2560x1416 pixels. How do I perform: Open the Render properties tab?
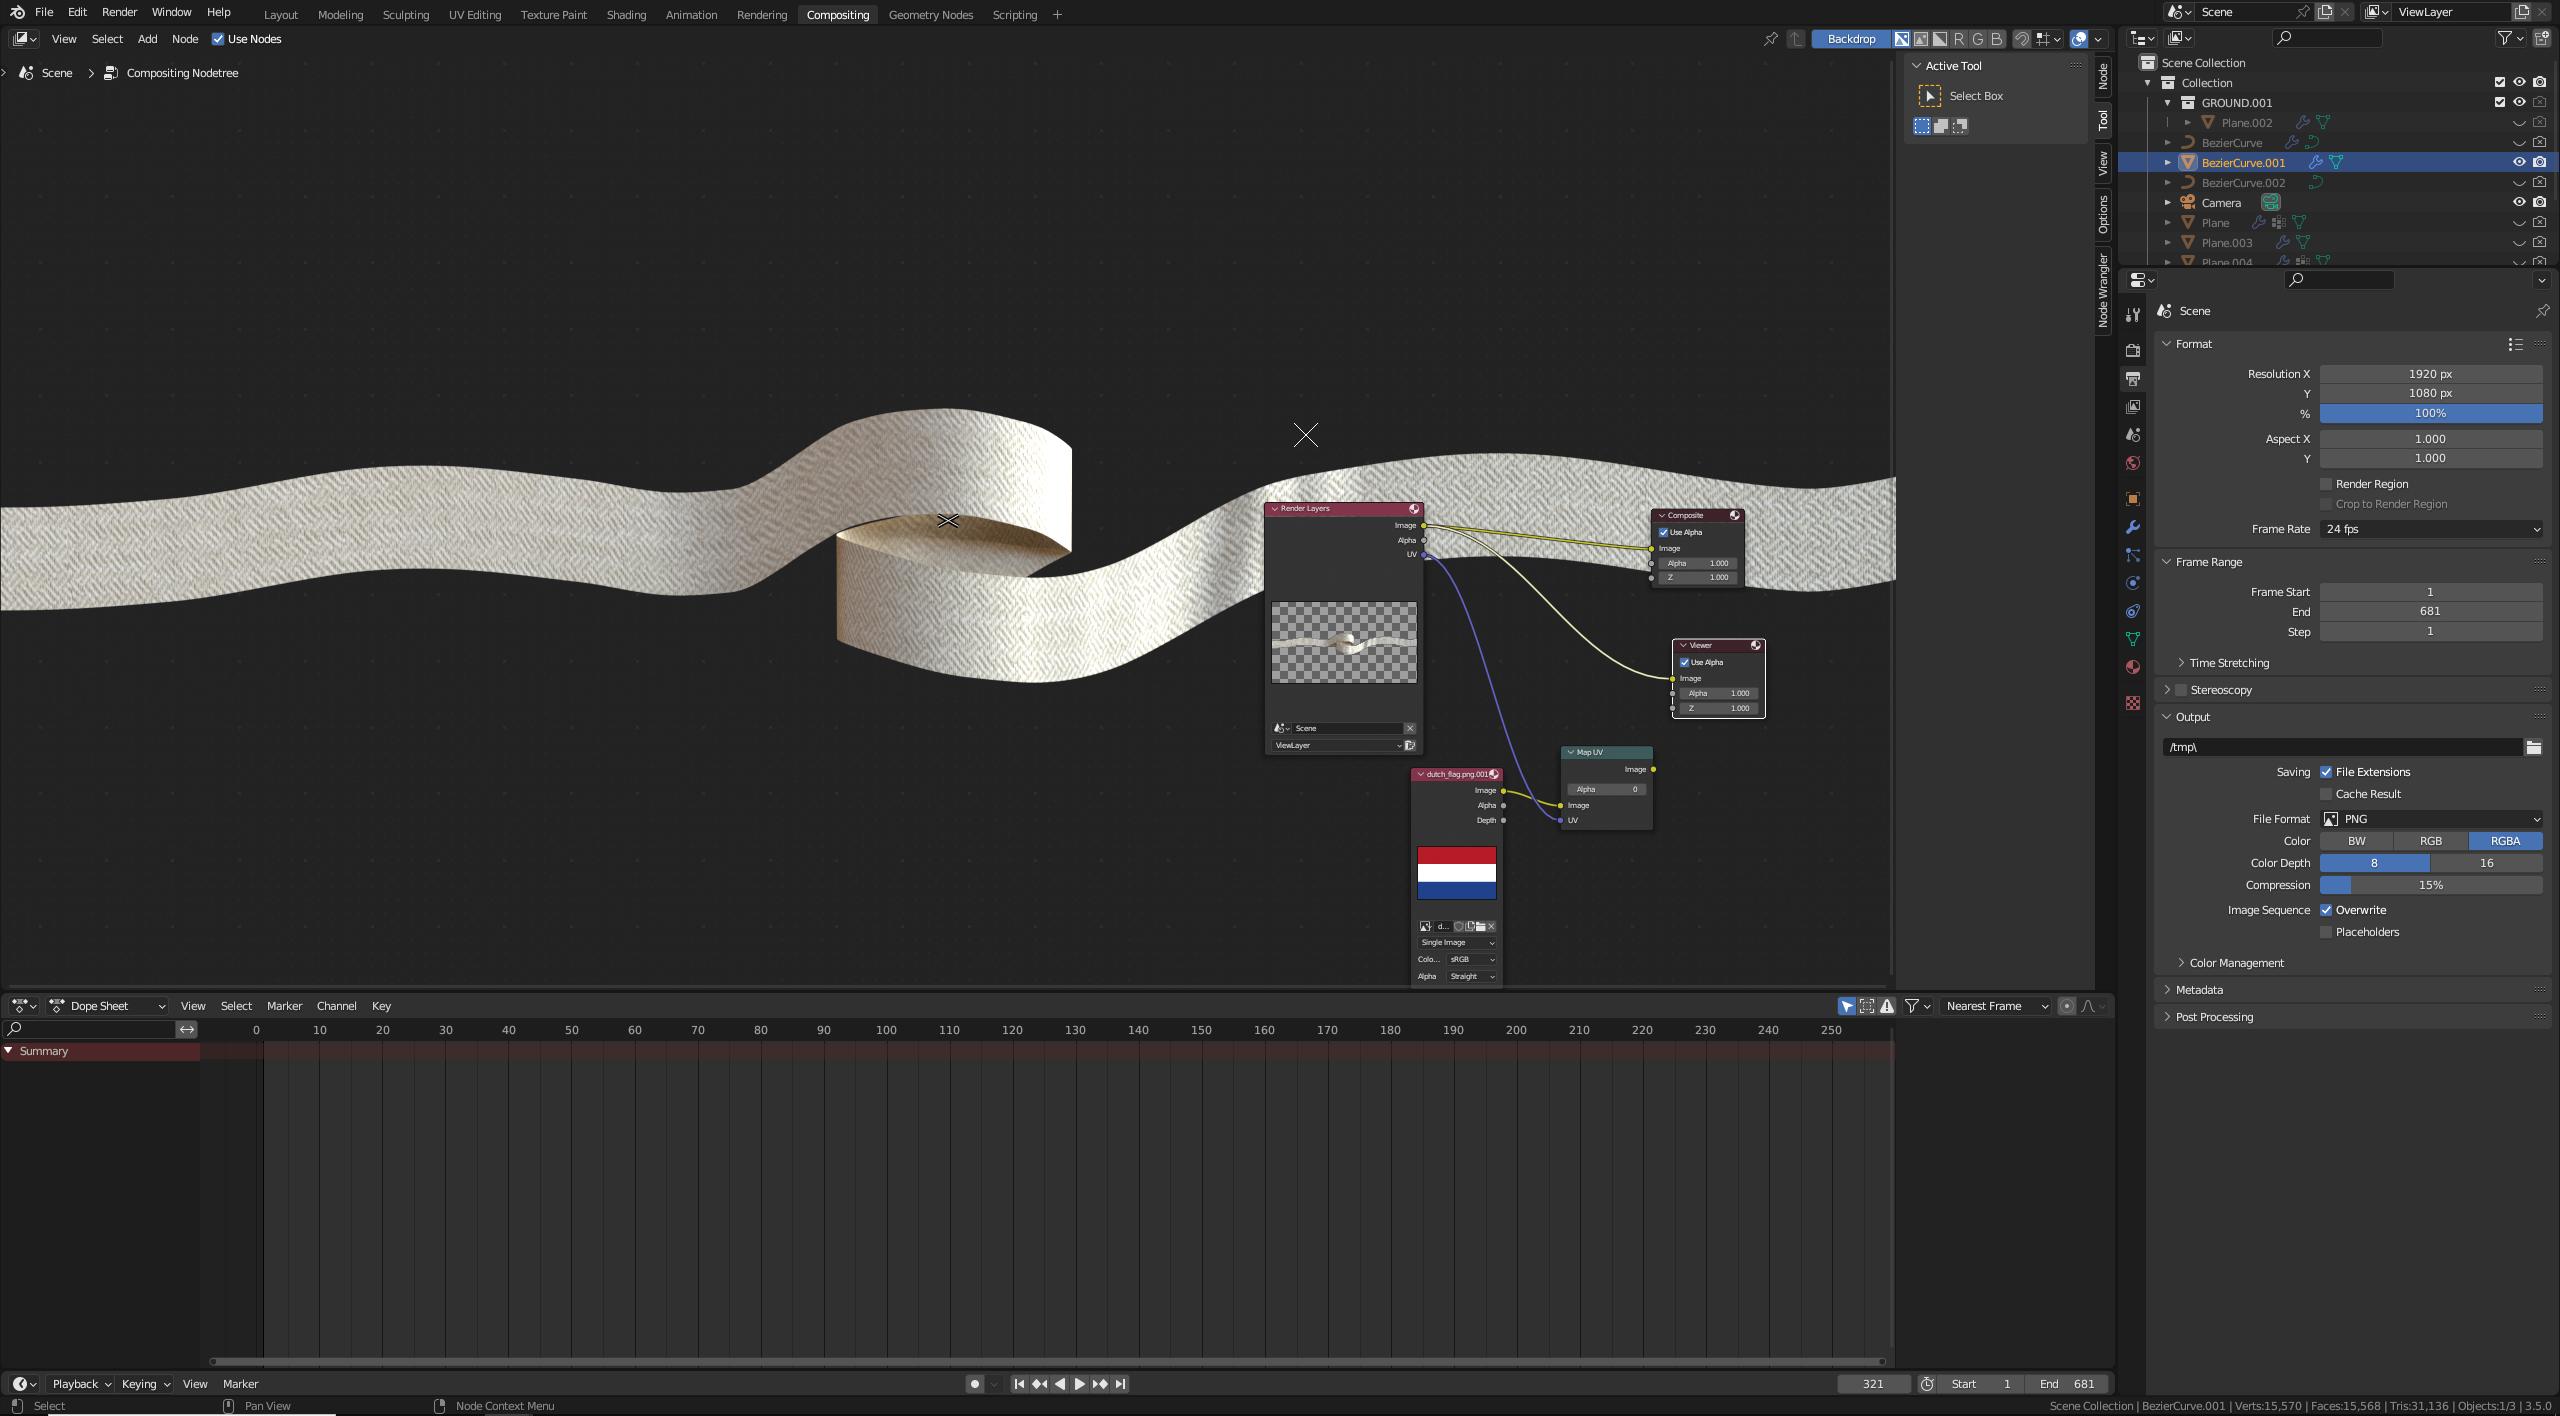point(2133,352)
